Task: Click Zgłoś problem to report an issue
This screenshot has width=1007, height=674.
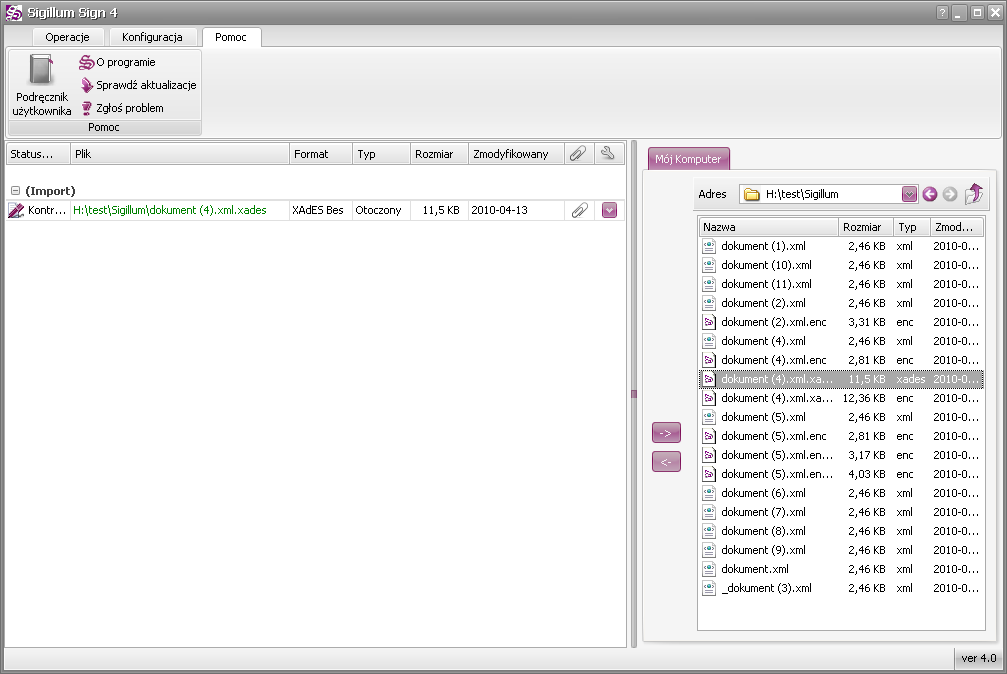Action: tap(122, 108)
